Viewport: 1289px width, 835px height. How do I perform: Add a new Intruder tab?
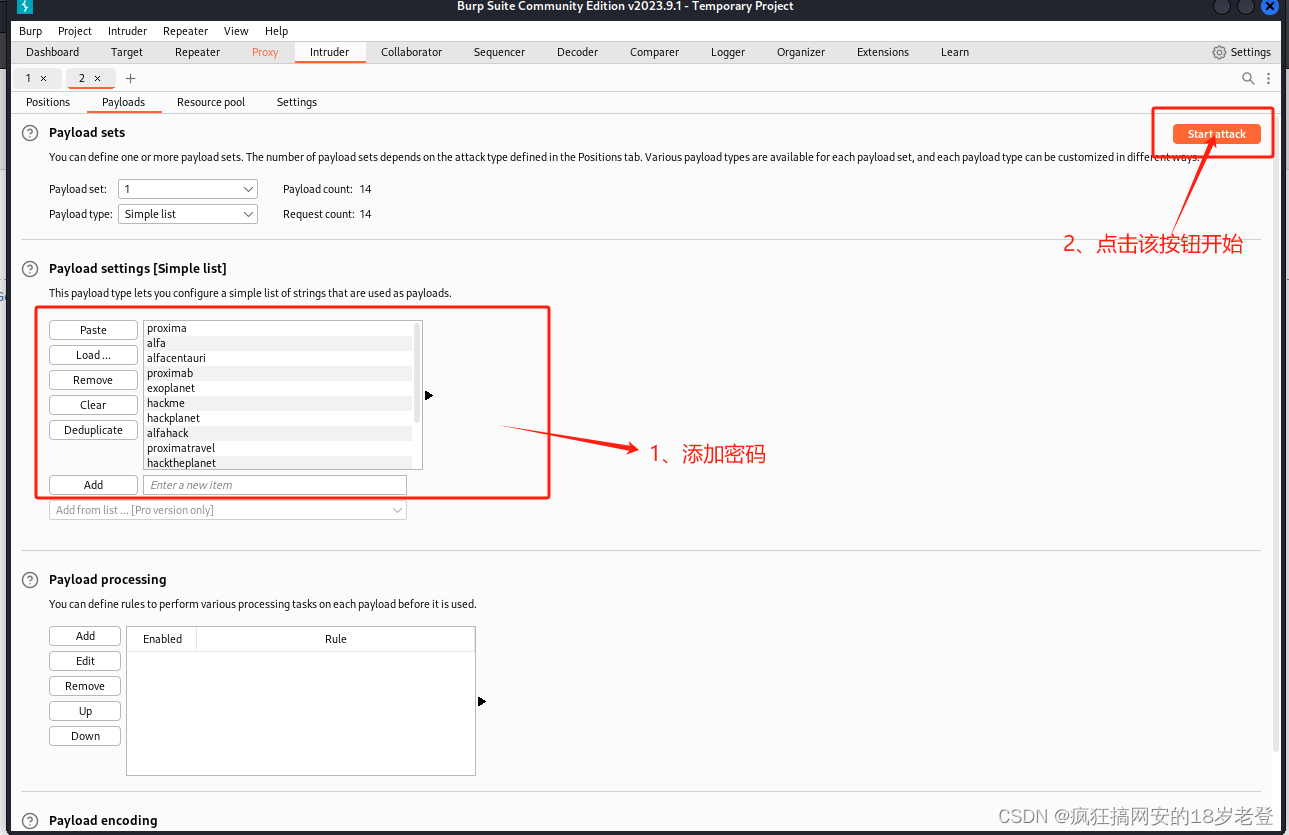pyautogui.click(x=130, y=78)
